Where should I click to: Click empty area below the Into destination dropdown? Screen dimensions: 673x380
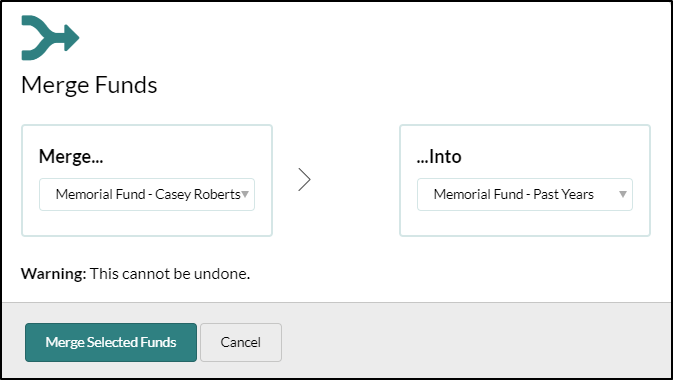tap(524, 223)
